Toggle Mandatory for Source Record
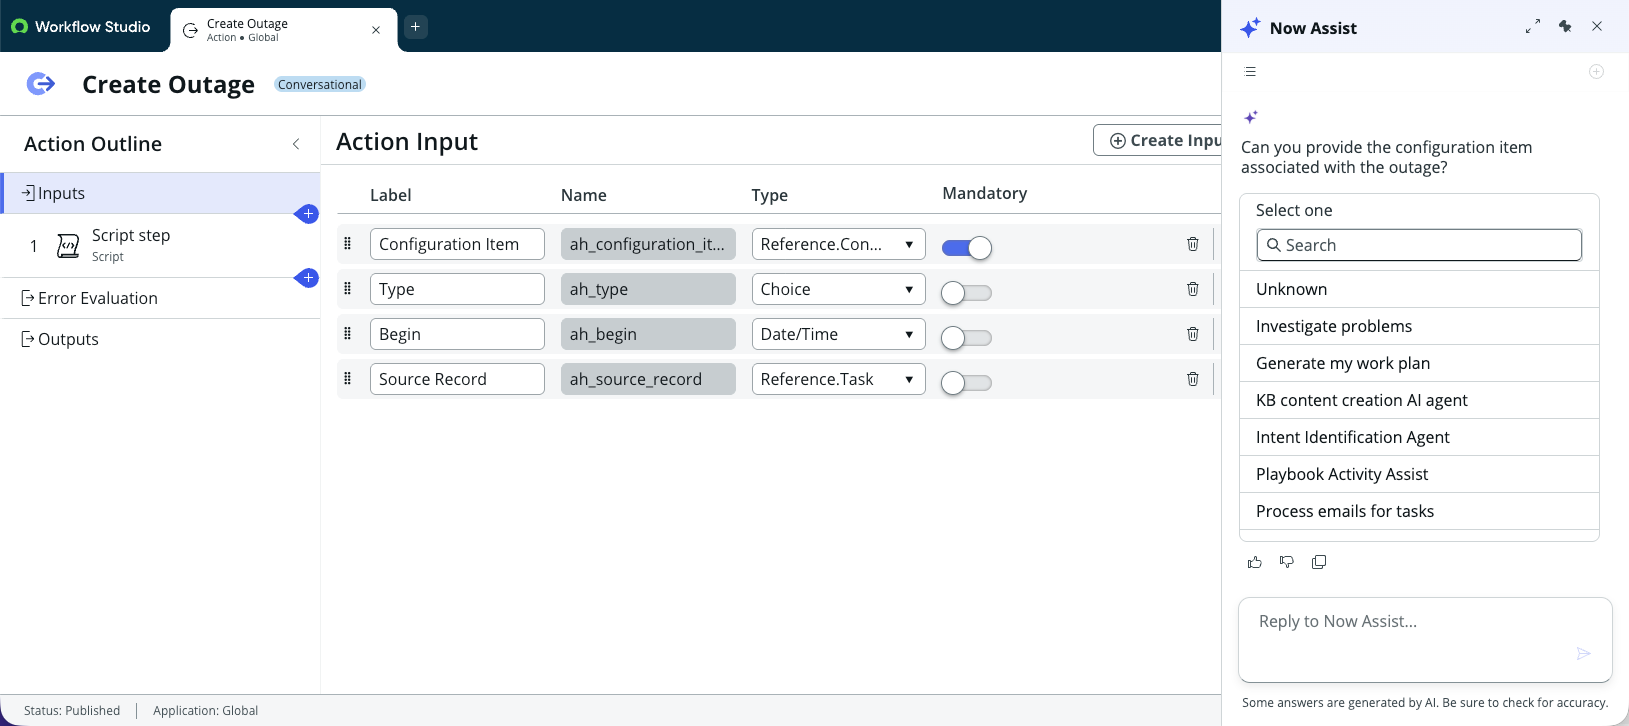The height and width of the screenshot is (726, 1629). point(967,383)
